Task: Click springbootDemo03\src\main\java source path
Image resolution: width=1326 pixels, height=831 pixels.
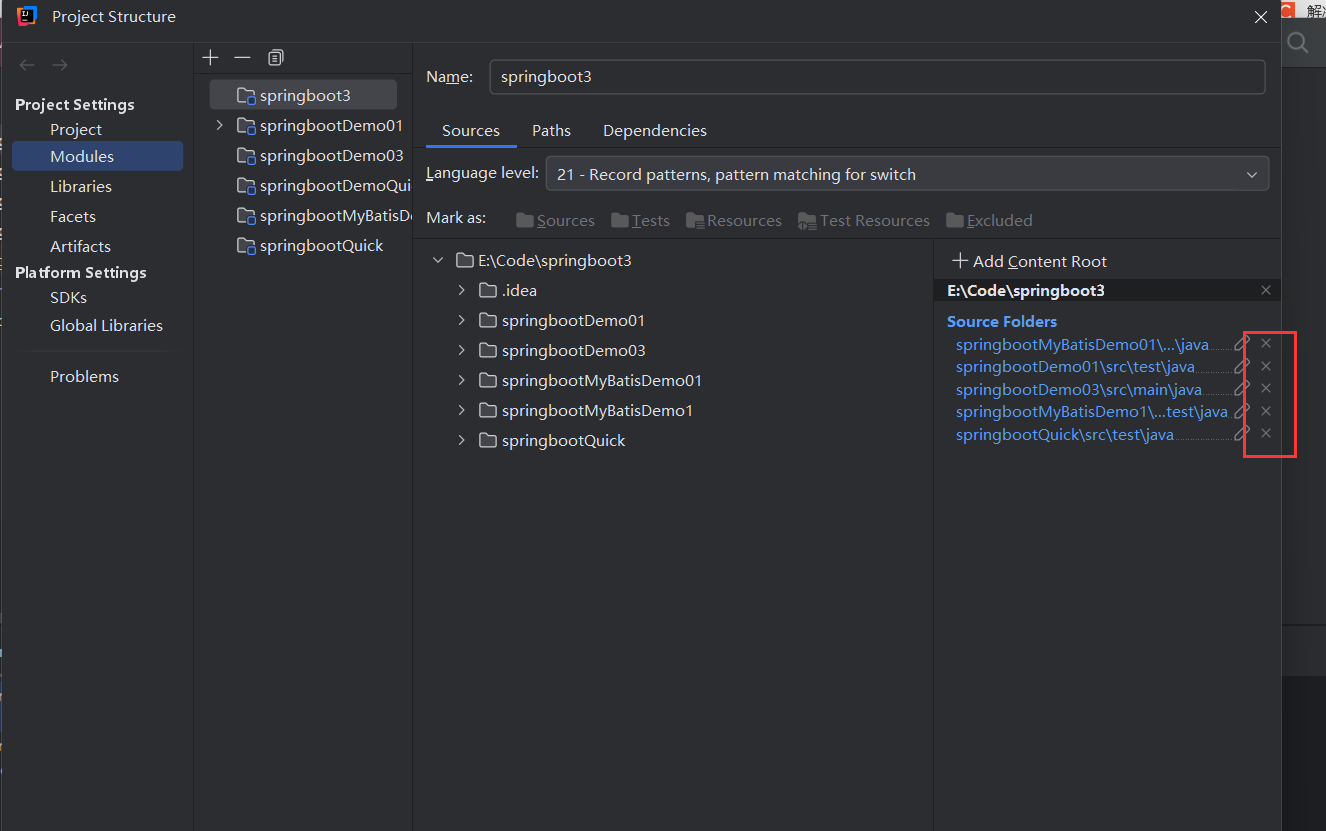Action: point(1079,390)
